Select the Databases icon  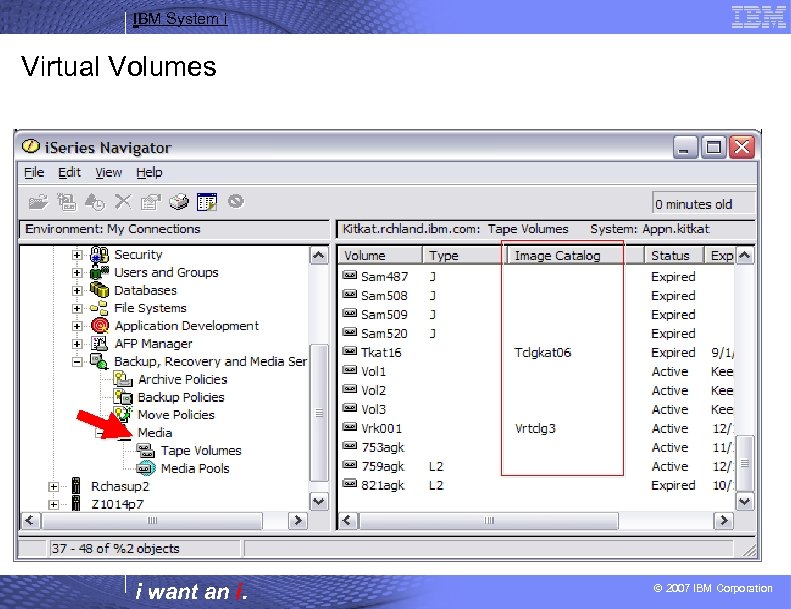99,290
